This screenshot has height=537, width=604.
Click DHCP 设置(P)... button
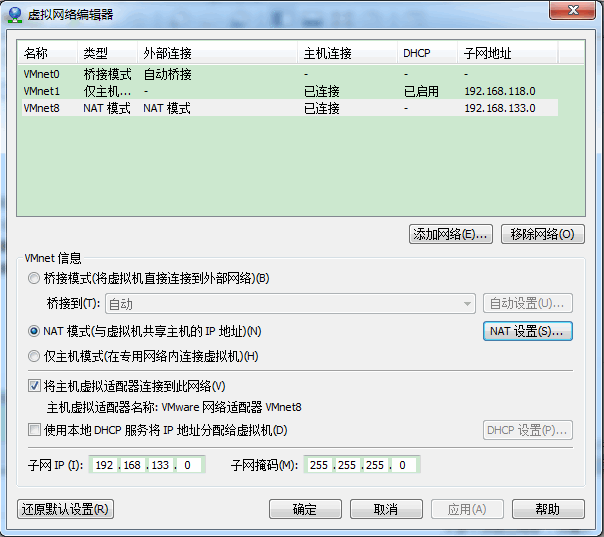pos(528,430)
